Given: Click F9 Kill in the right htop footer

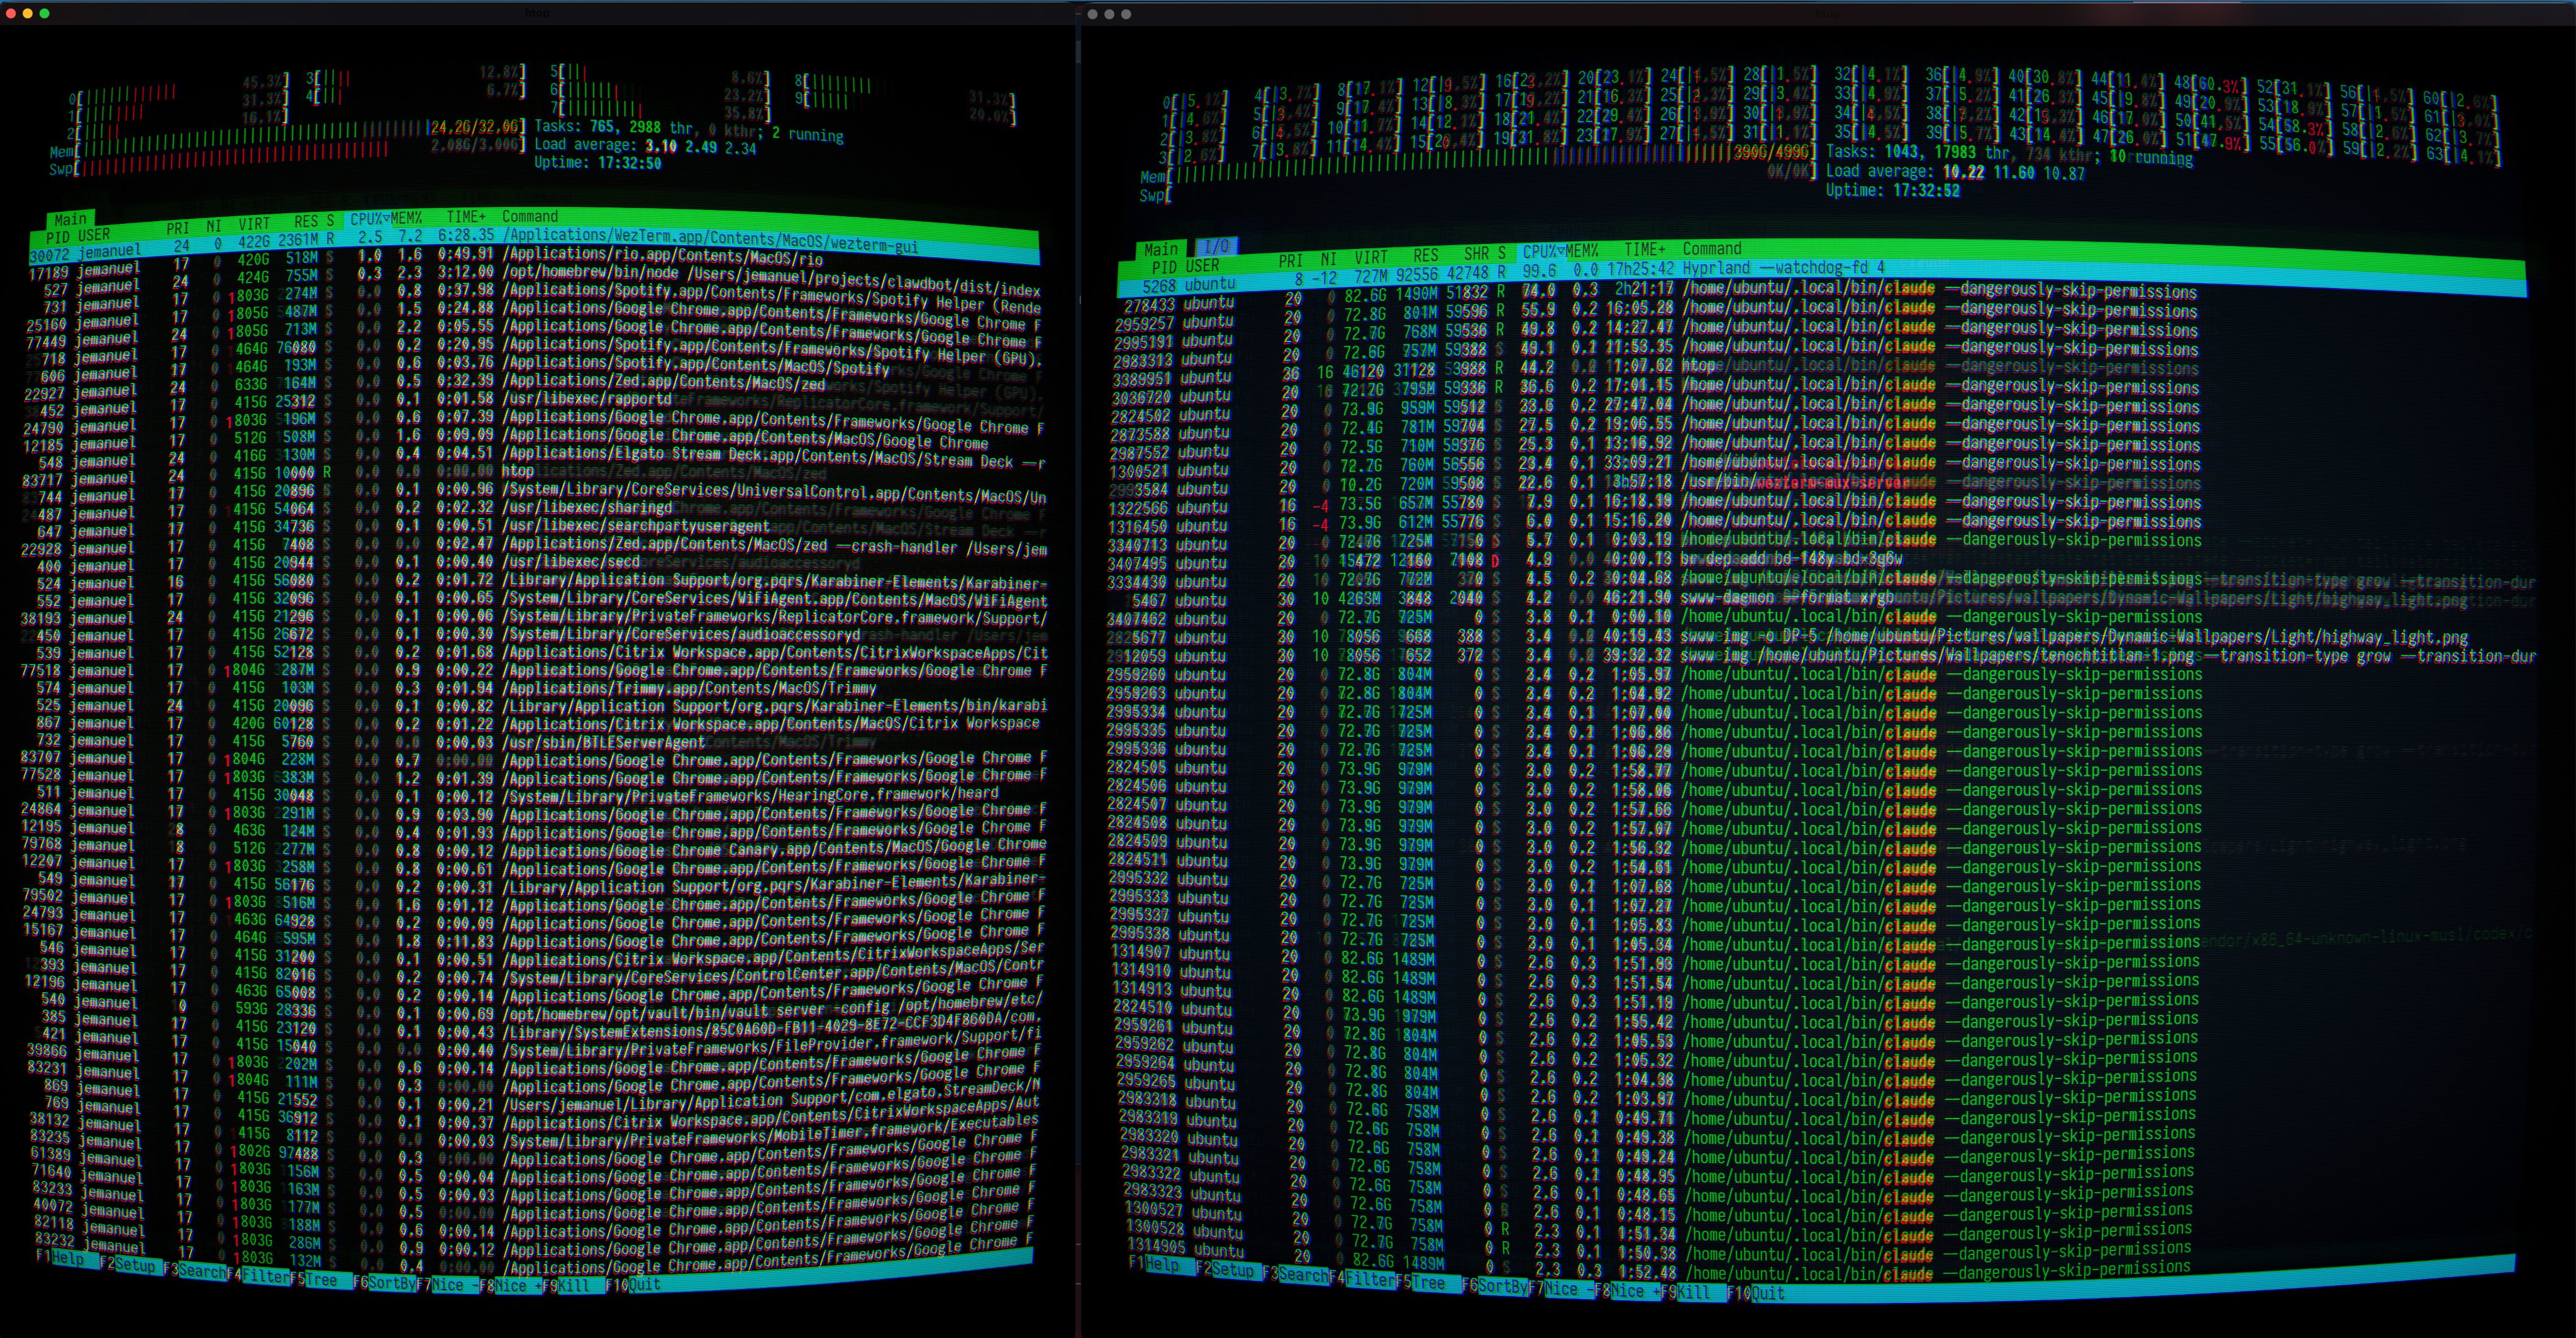Looking at the screenshot, I should (1692, 1292).
